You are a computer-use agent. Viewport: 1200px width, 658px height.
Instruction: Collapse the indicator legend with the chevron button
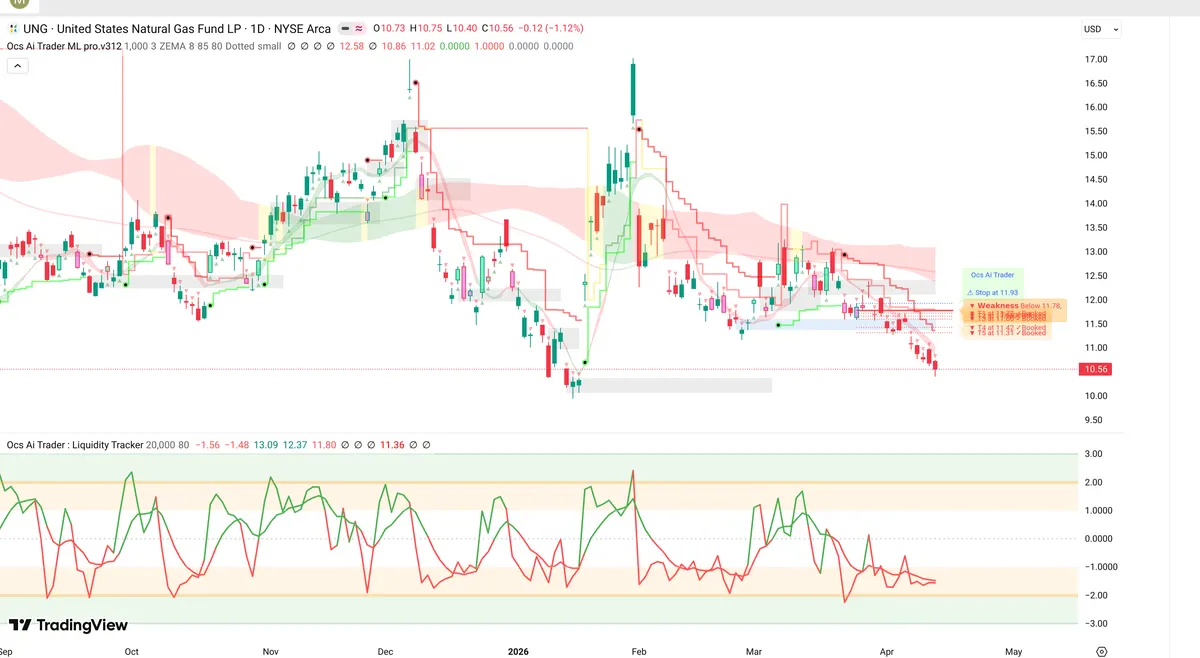click(16, 66)
